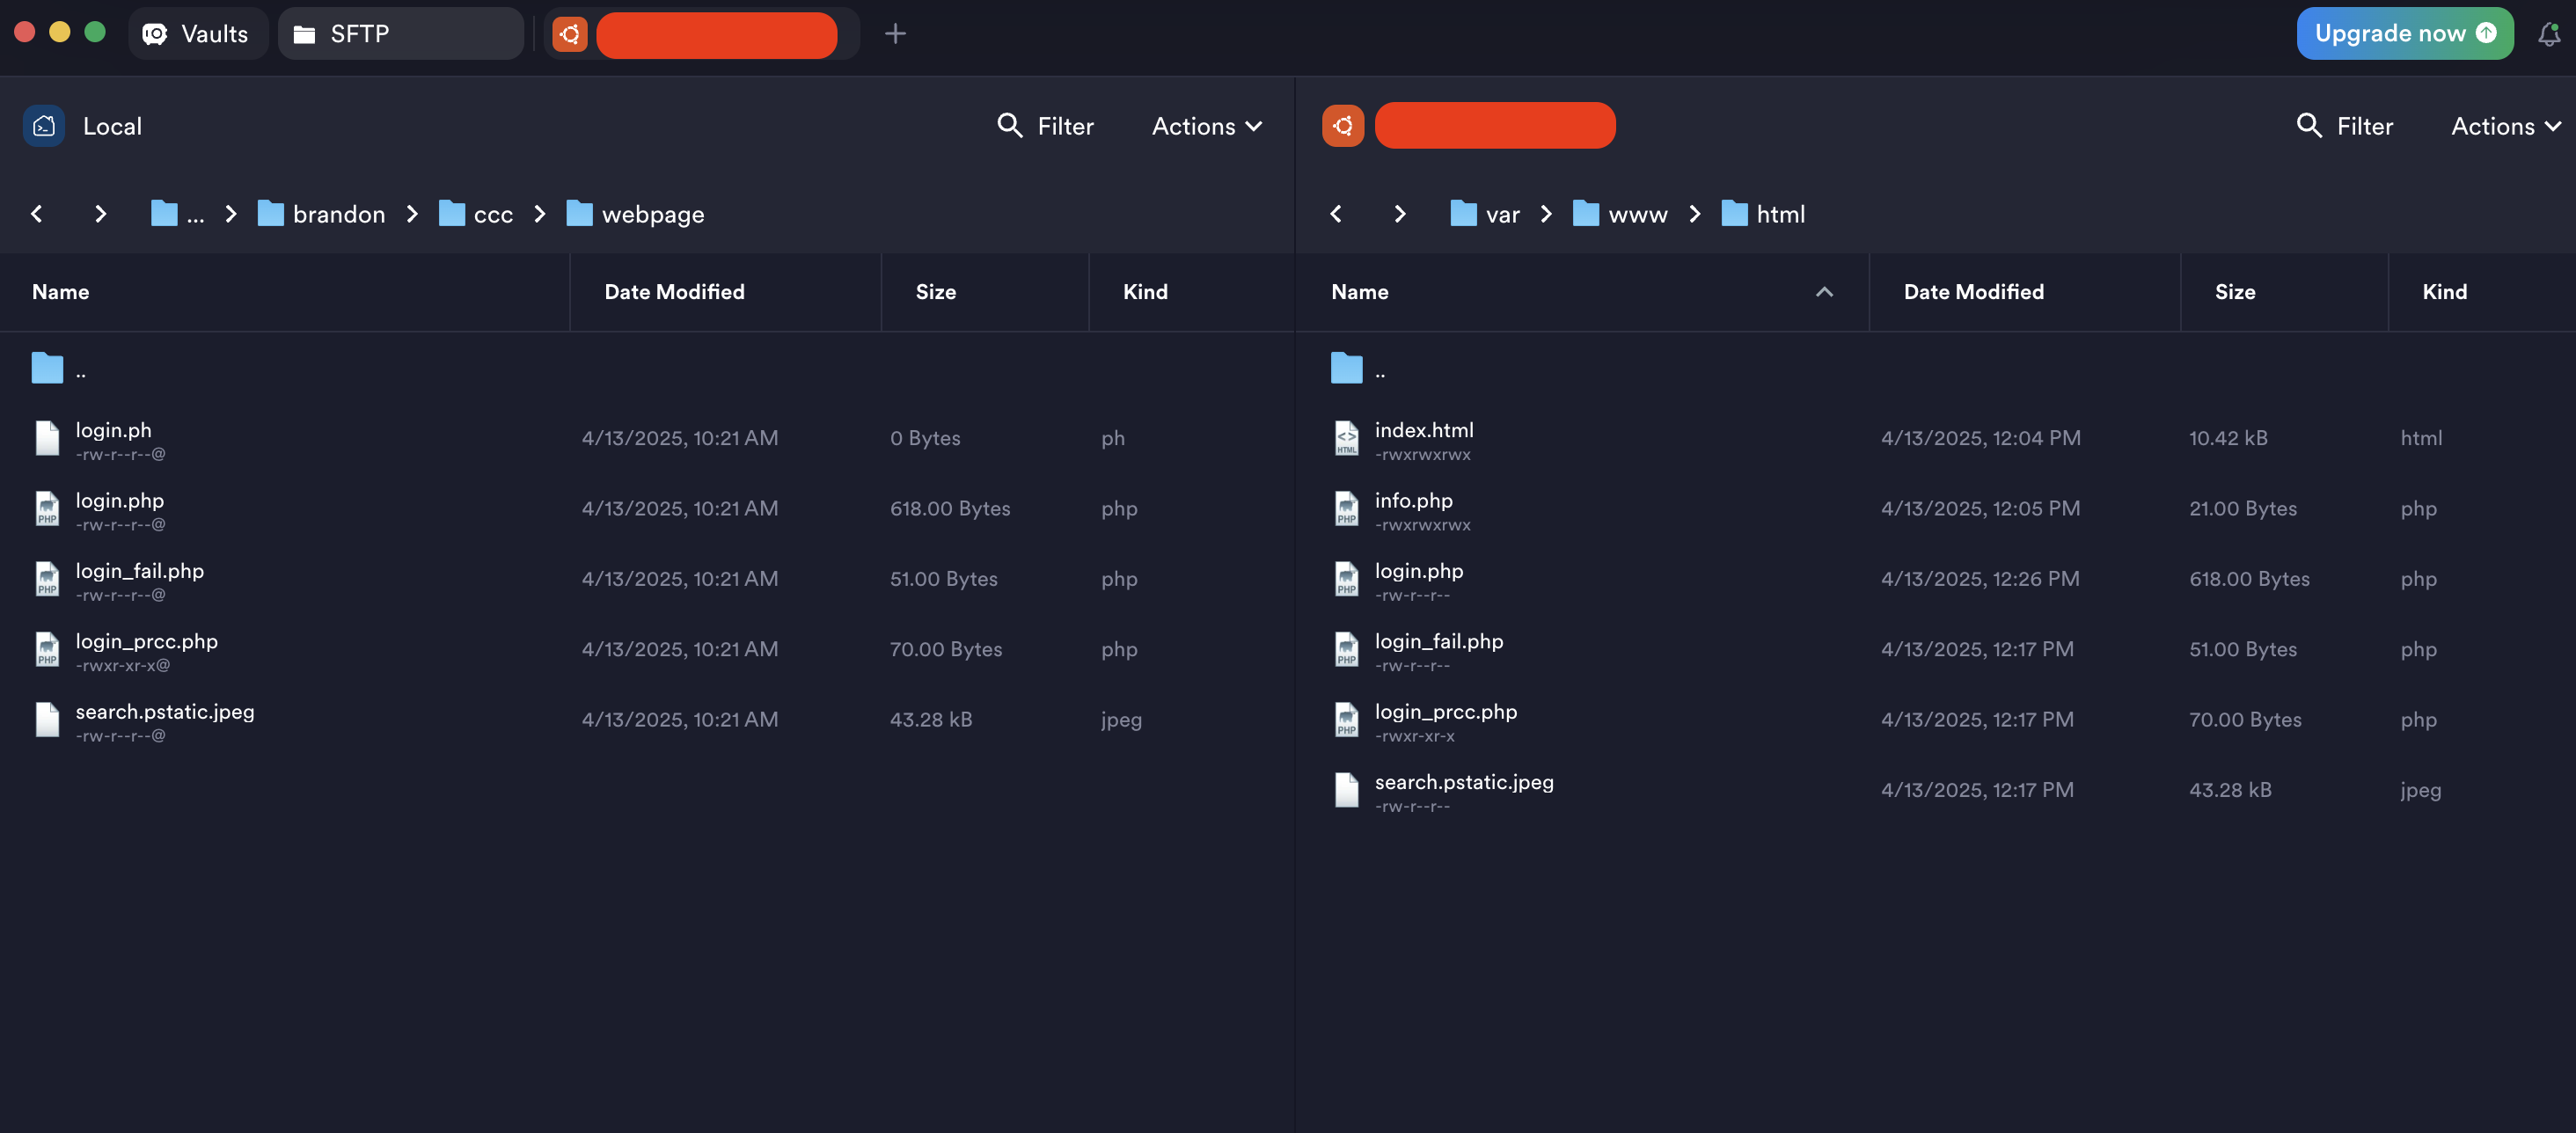Click the local pane Filter search icon

pyautogui.click(x=1010, y=126)
